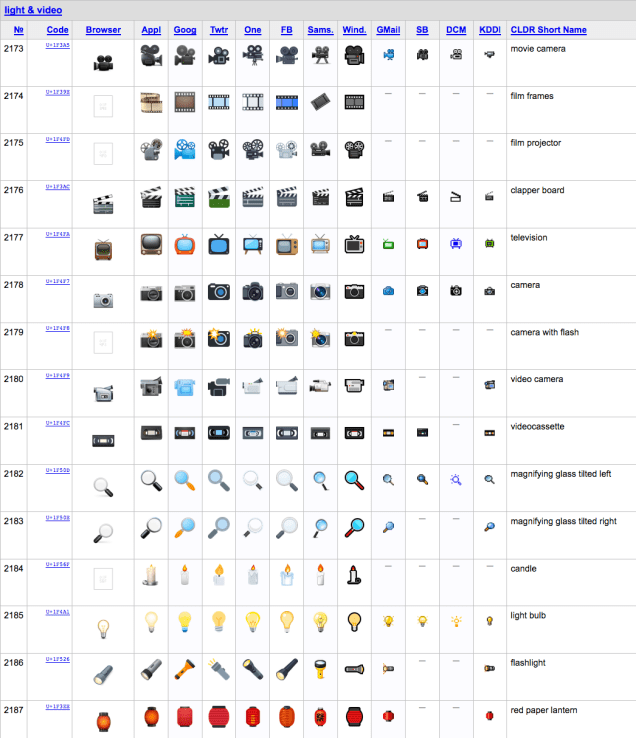The height and width of the screenshot is (738, 636).
Task: Click the Windows magnifying glass tilted left emoji
Action: [354, 481]
